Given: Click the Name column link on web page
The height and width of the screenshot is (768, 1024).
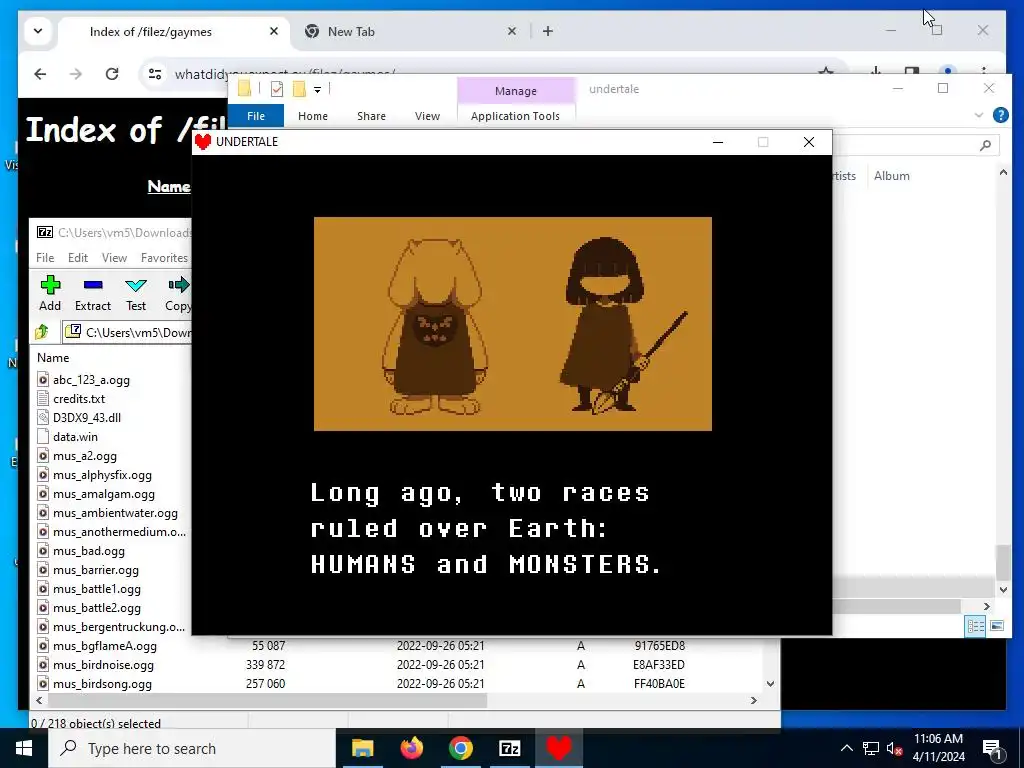Looking at the screenshot, I should [x=168, y=187].
